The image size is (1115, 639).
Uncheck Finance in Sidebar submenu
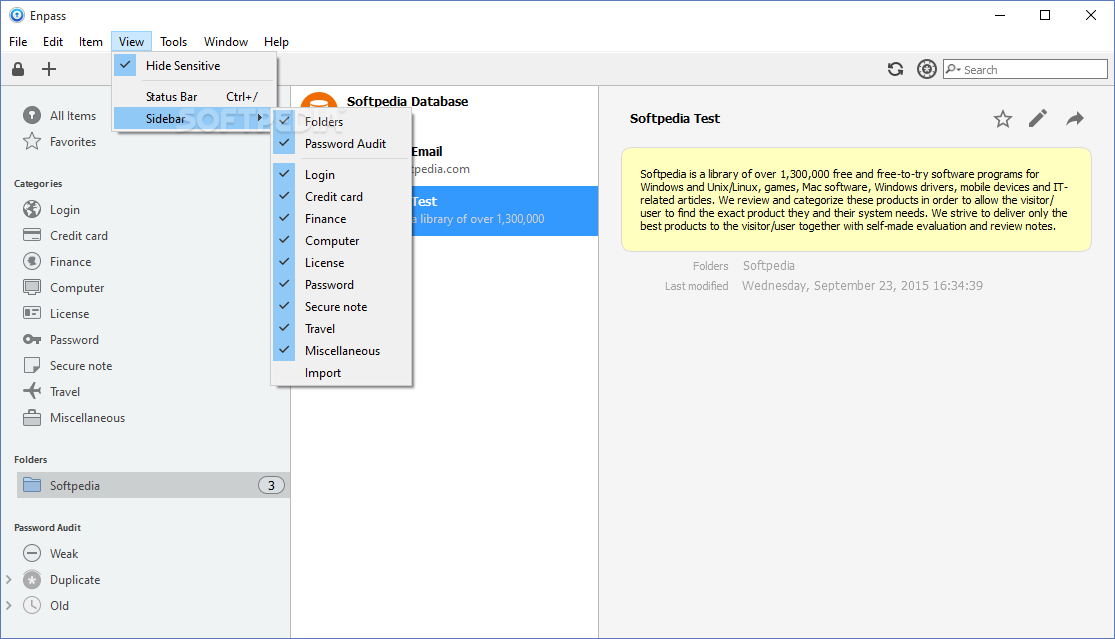tap(341, 218)
